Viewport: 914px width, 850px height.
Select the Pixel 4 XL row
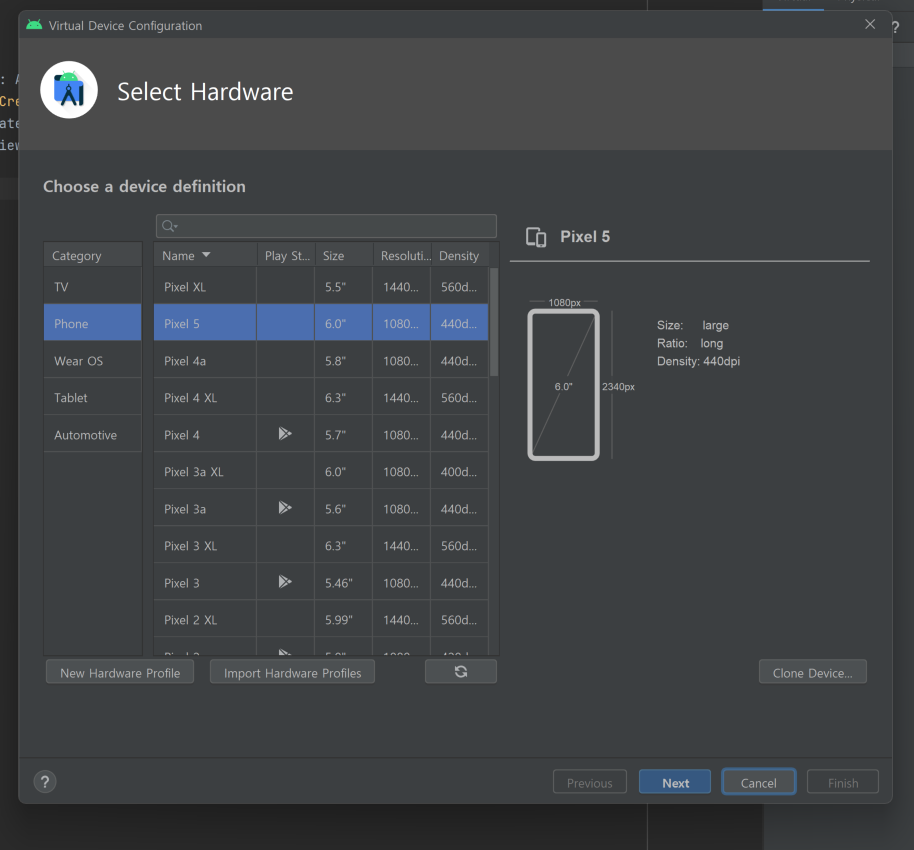click(321, 398)
